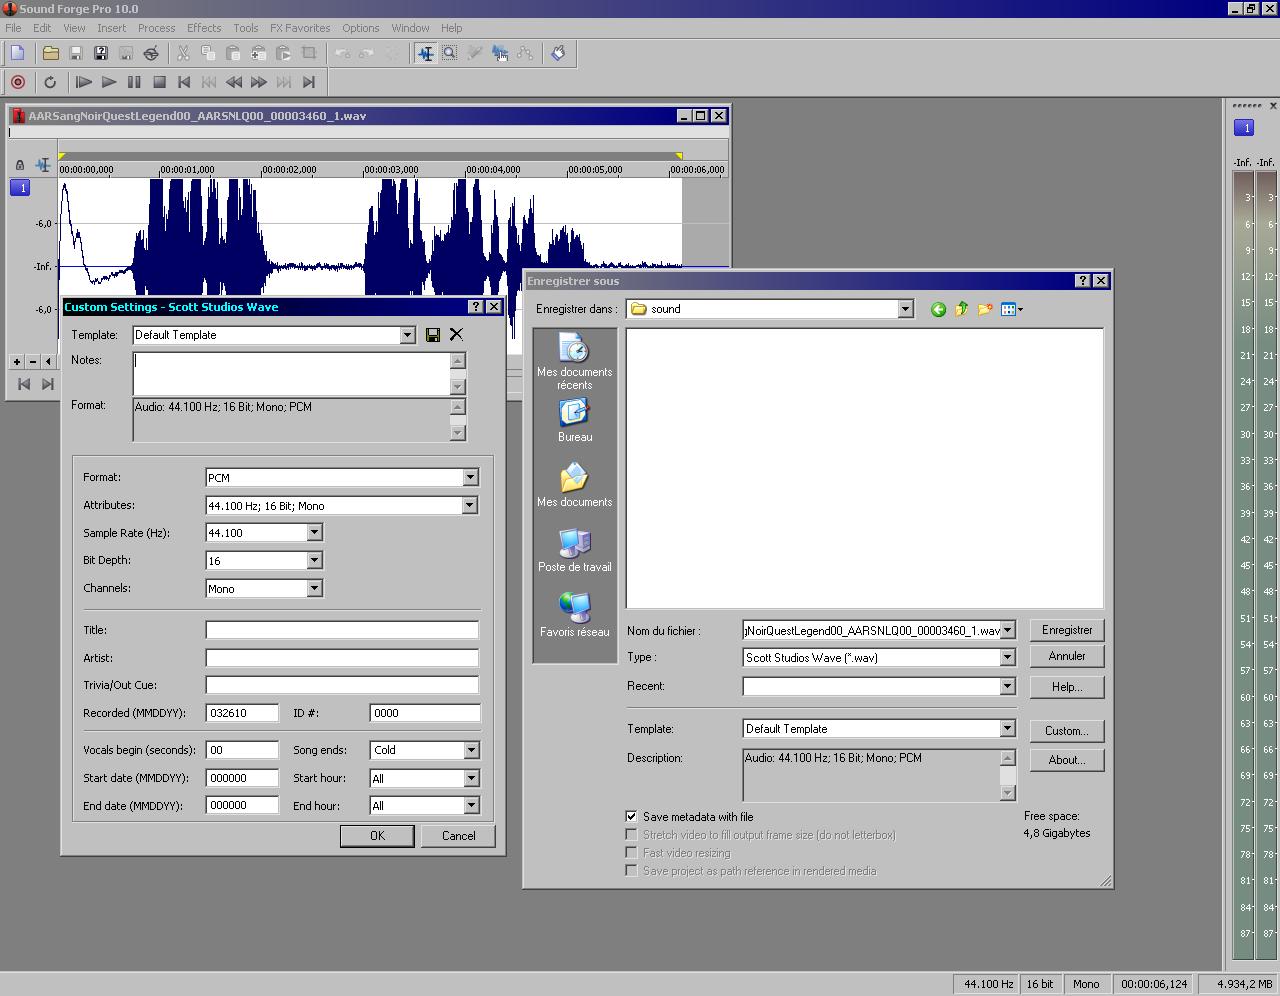This screenshot has height=996, width=1280.
Task: Toggle Loop Playback icon
Action: 50,82
